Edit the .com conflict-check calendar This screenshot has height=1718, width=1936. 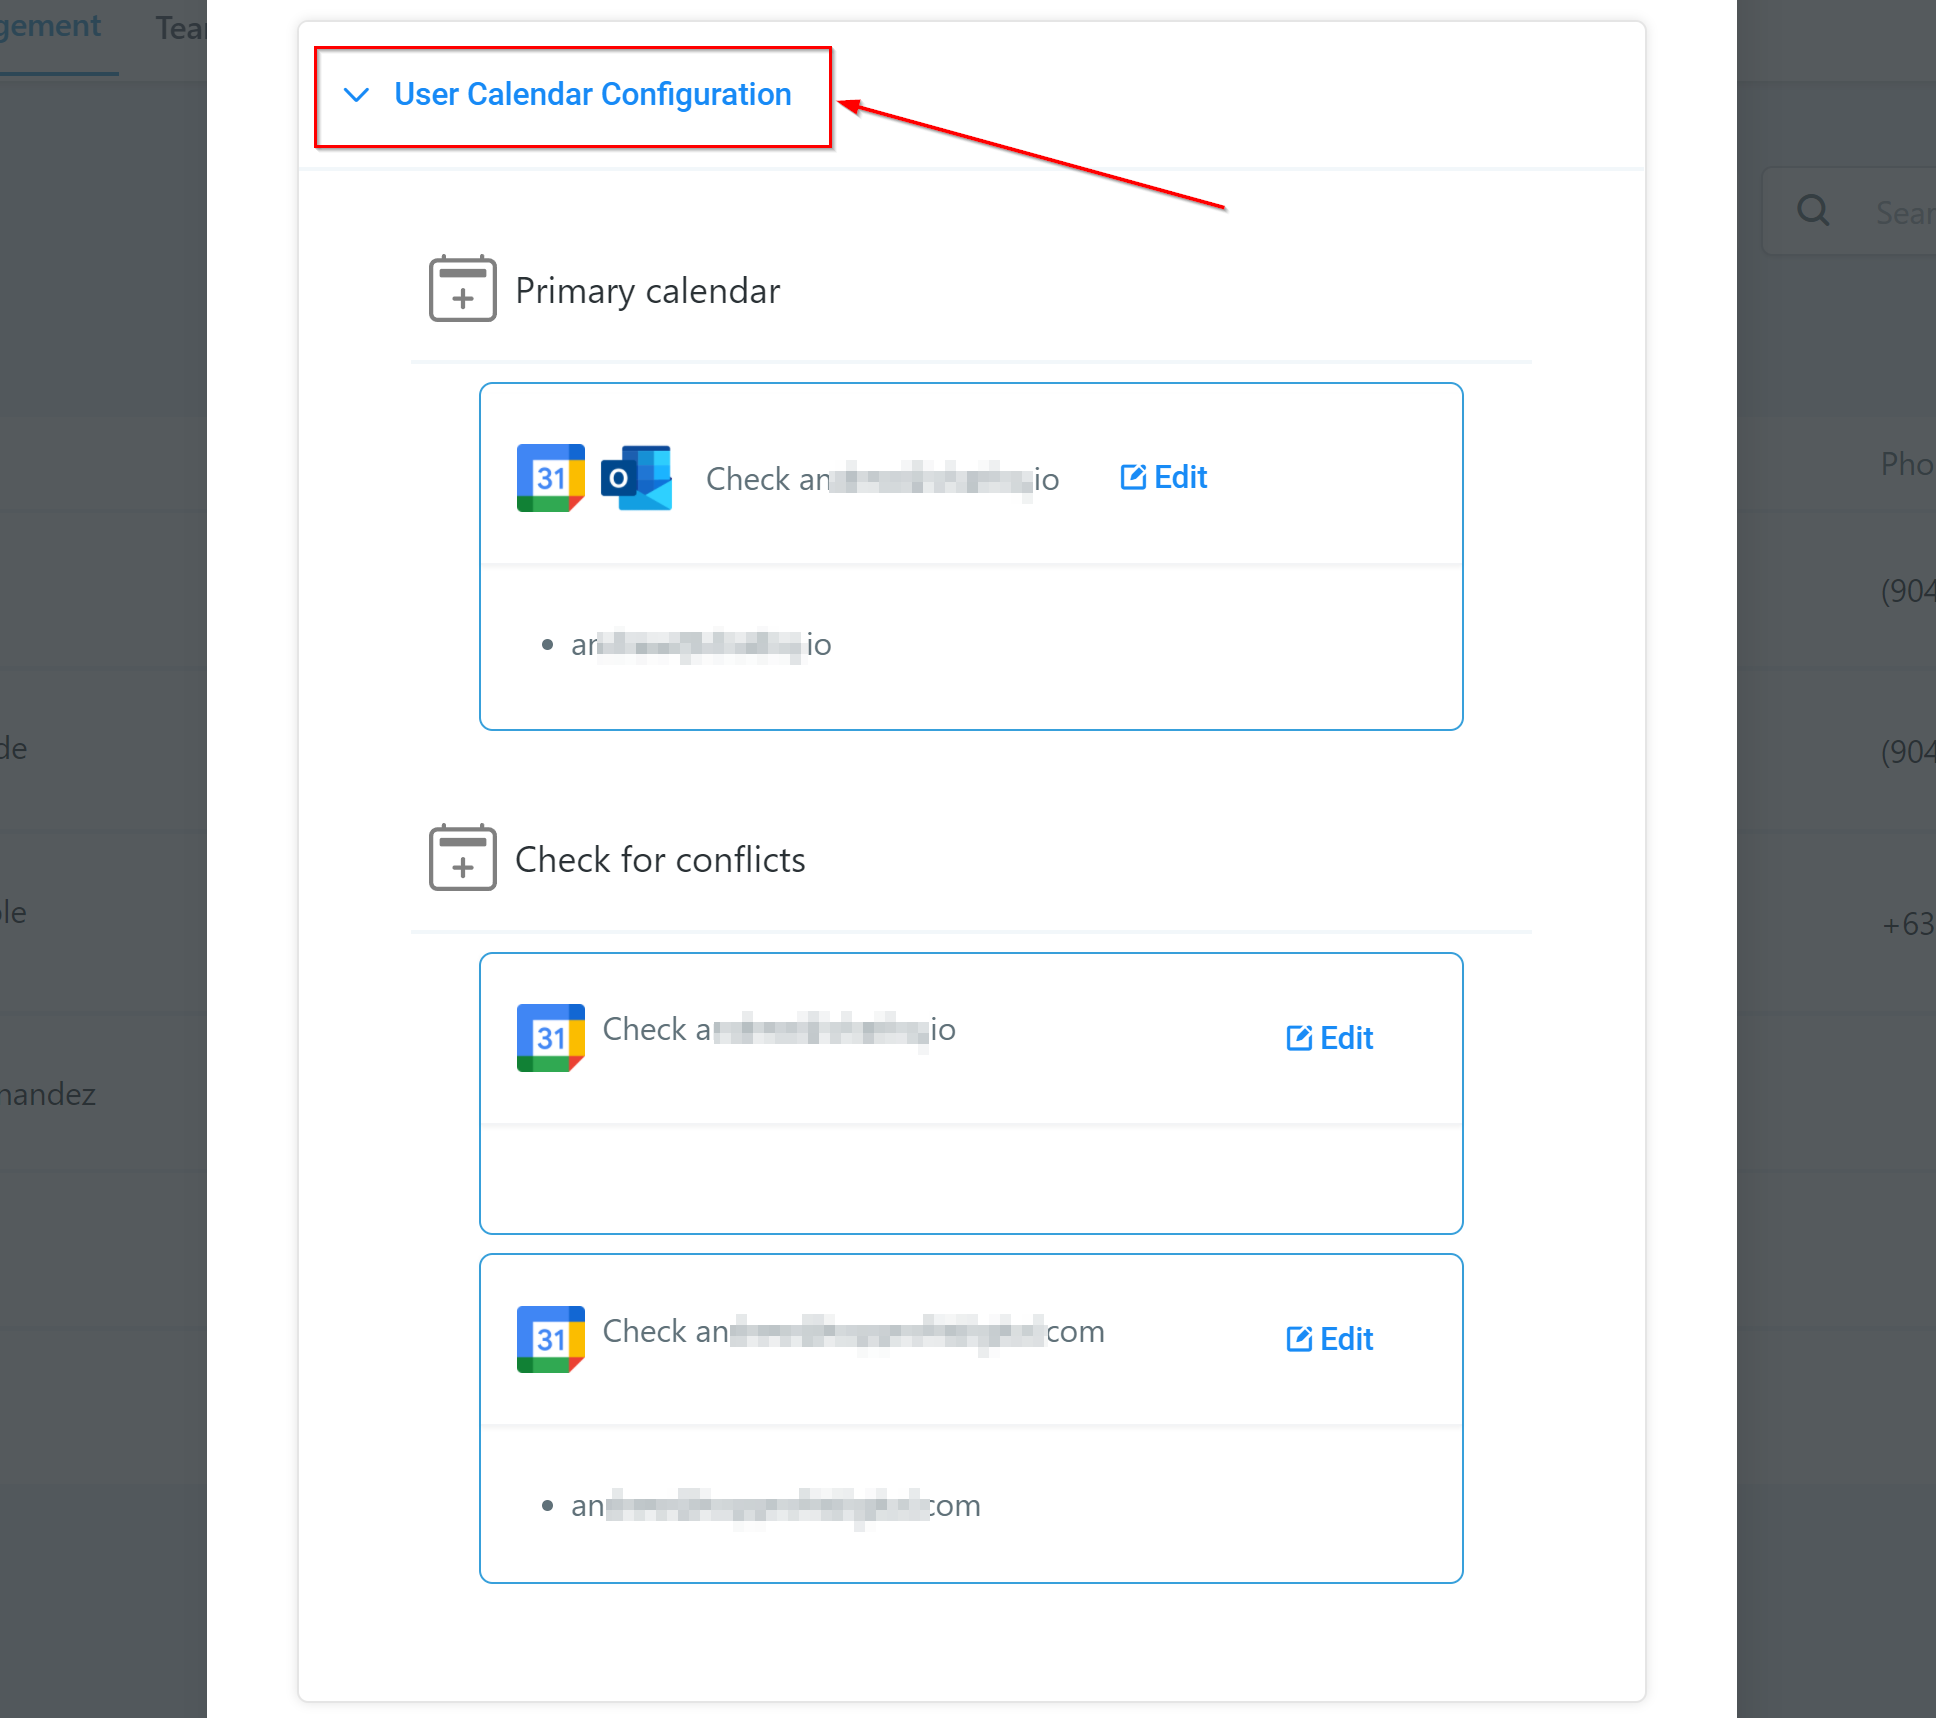coord(1330,1339)
